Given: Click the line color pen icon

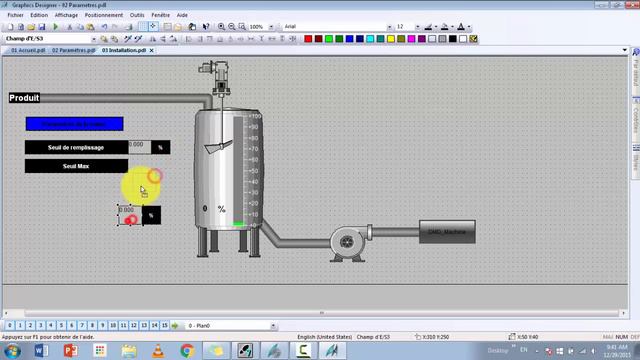Looking at the screenshot, I should [428, 27].
